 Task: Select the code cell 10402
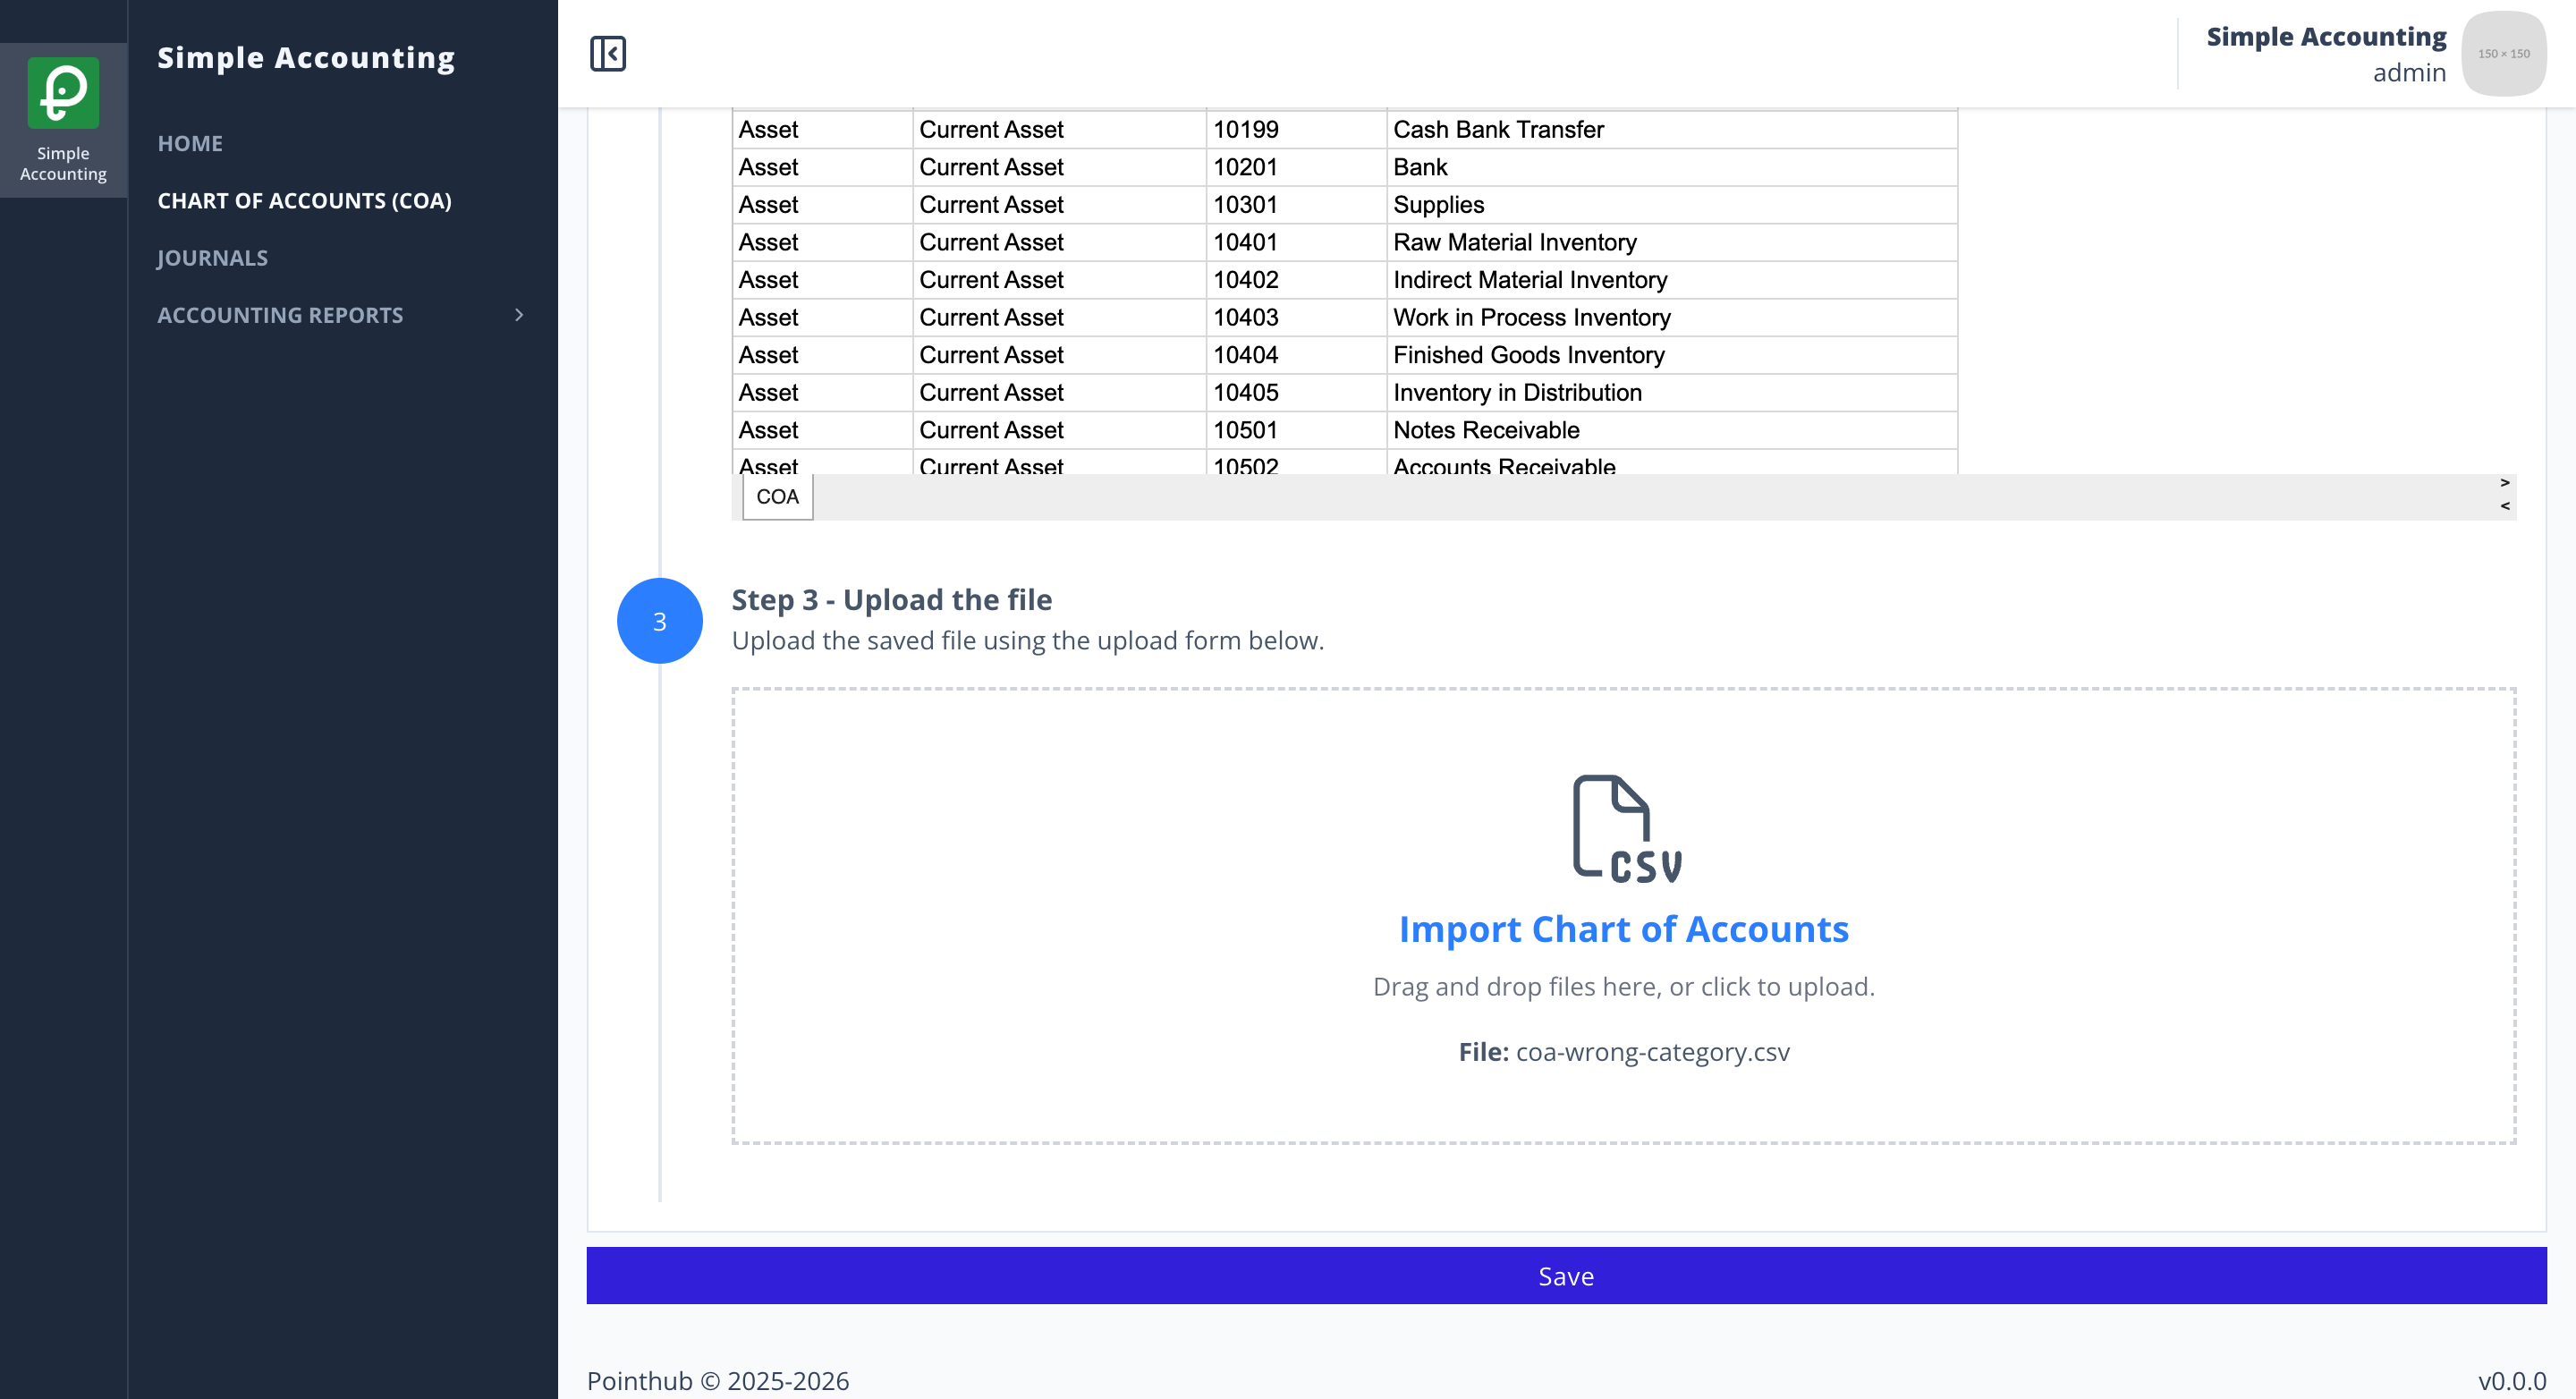pyautogui.click(x=1296, y=280)
